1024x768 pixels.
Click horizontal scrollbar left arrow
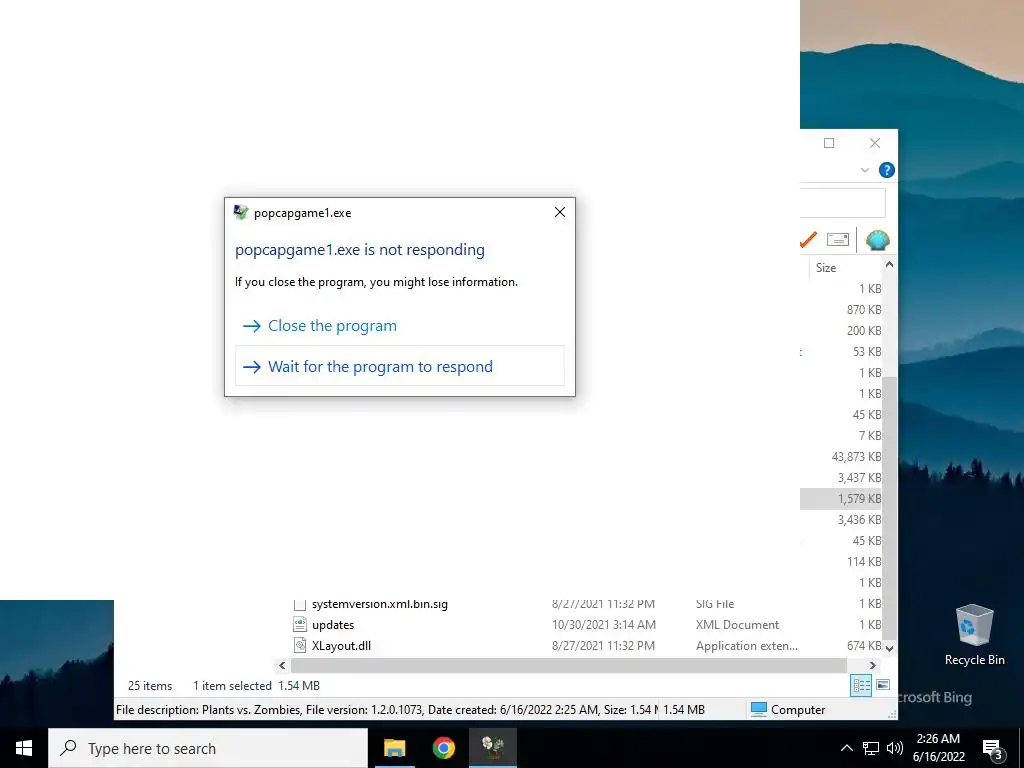click(282, 665)
